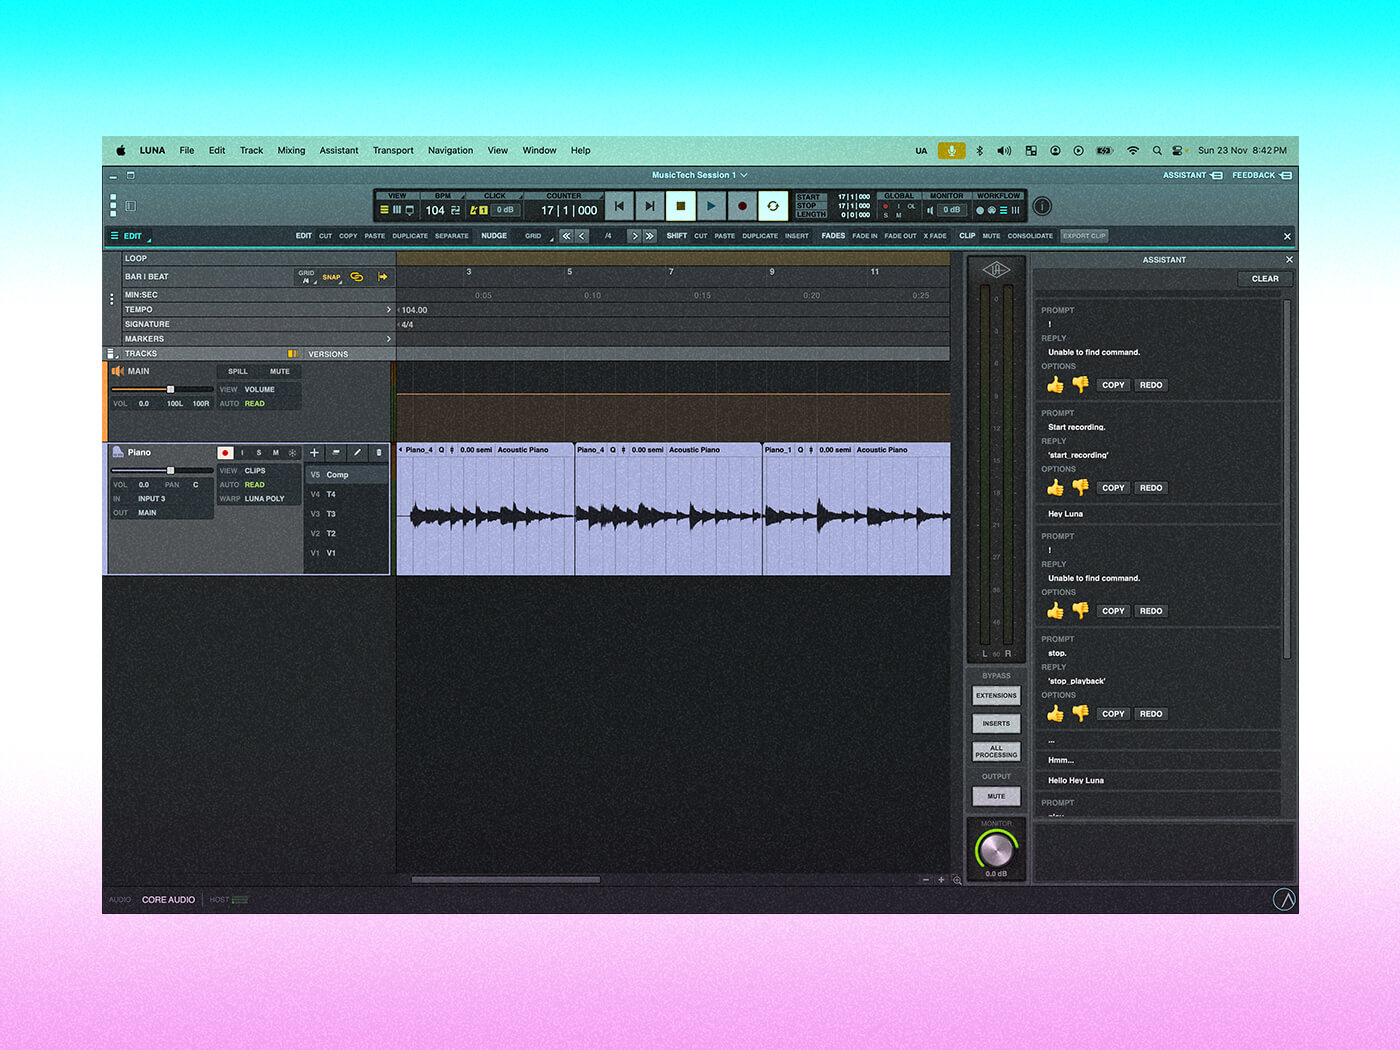Click the Export Clip button

click(x=1084, y=236)
